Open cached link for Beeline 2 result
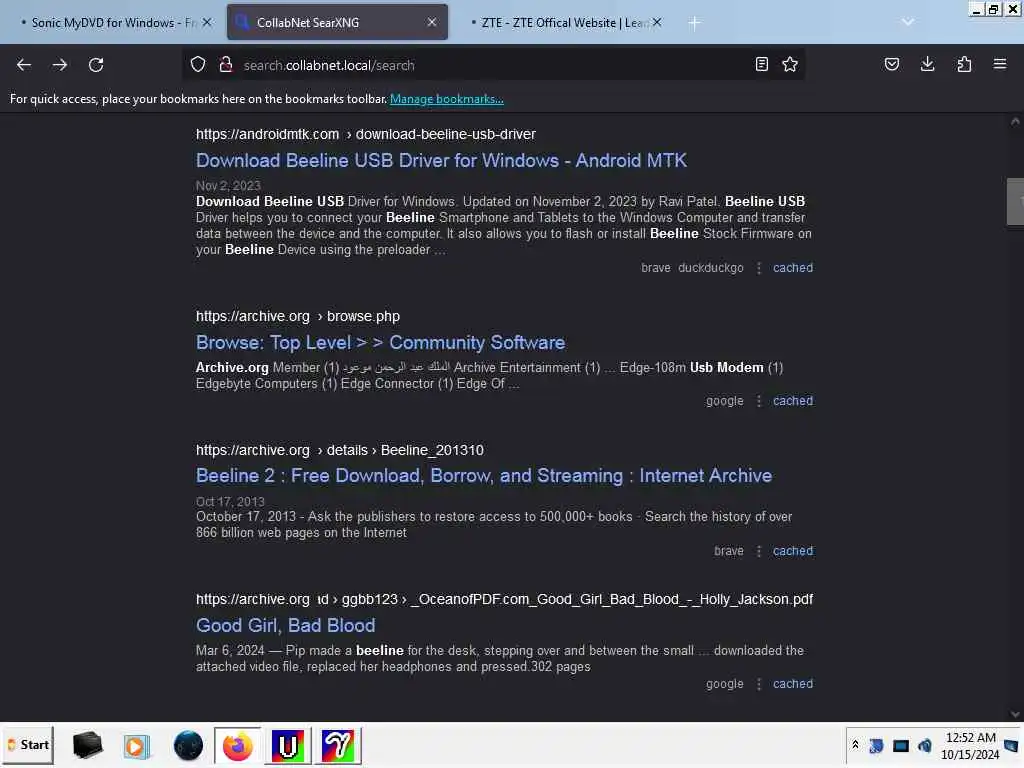Viewport: 1024px width, 768px height. click(x=793, y=551)
